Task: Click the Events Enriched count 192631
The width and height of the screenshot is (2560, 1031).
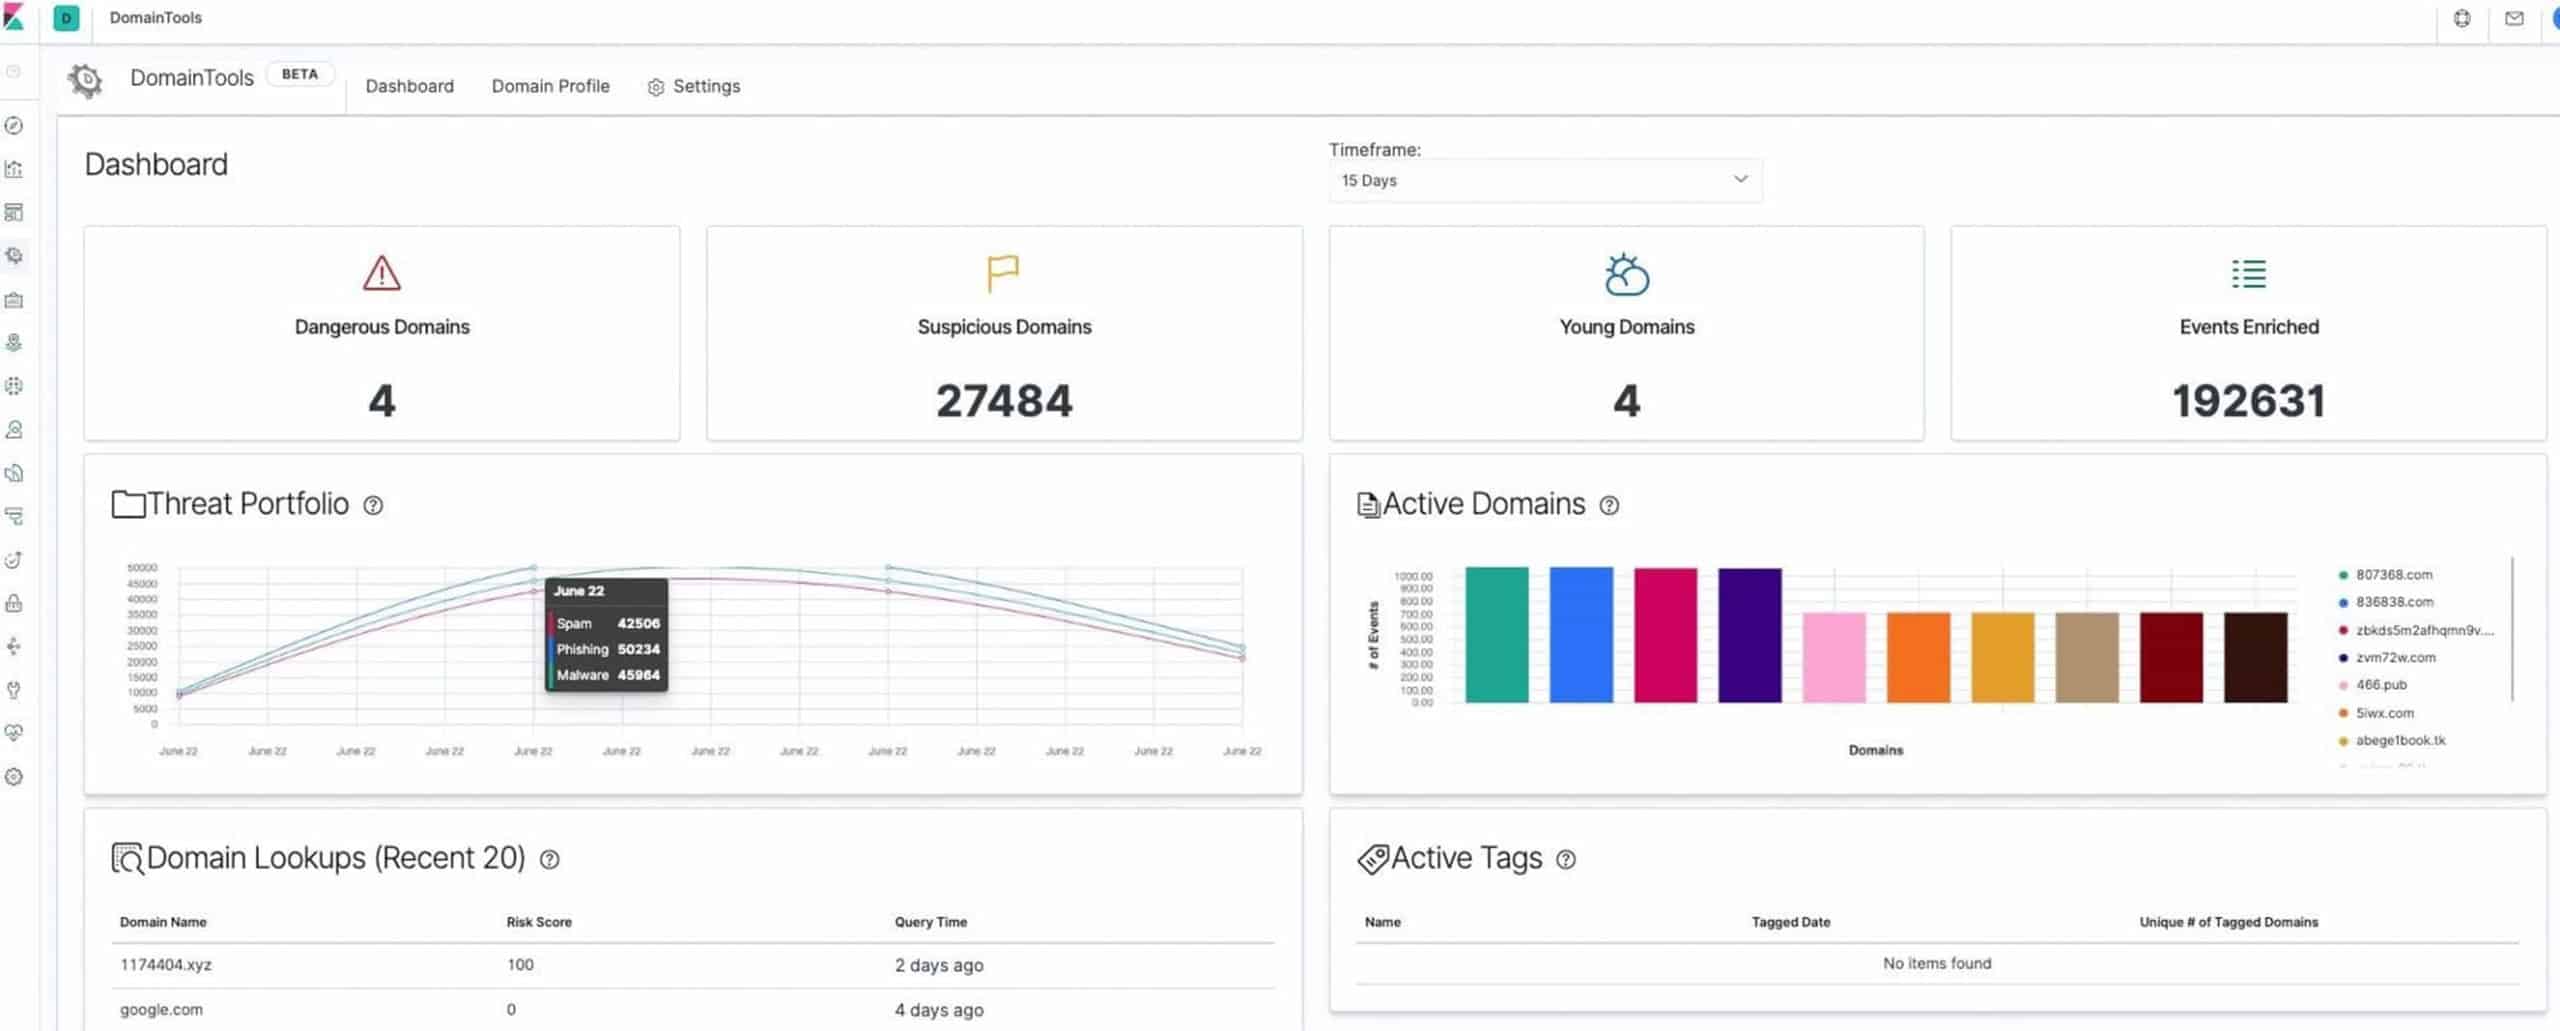Action: (x=2249, y=402)
